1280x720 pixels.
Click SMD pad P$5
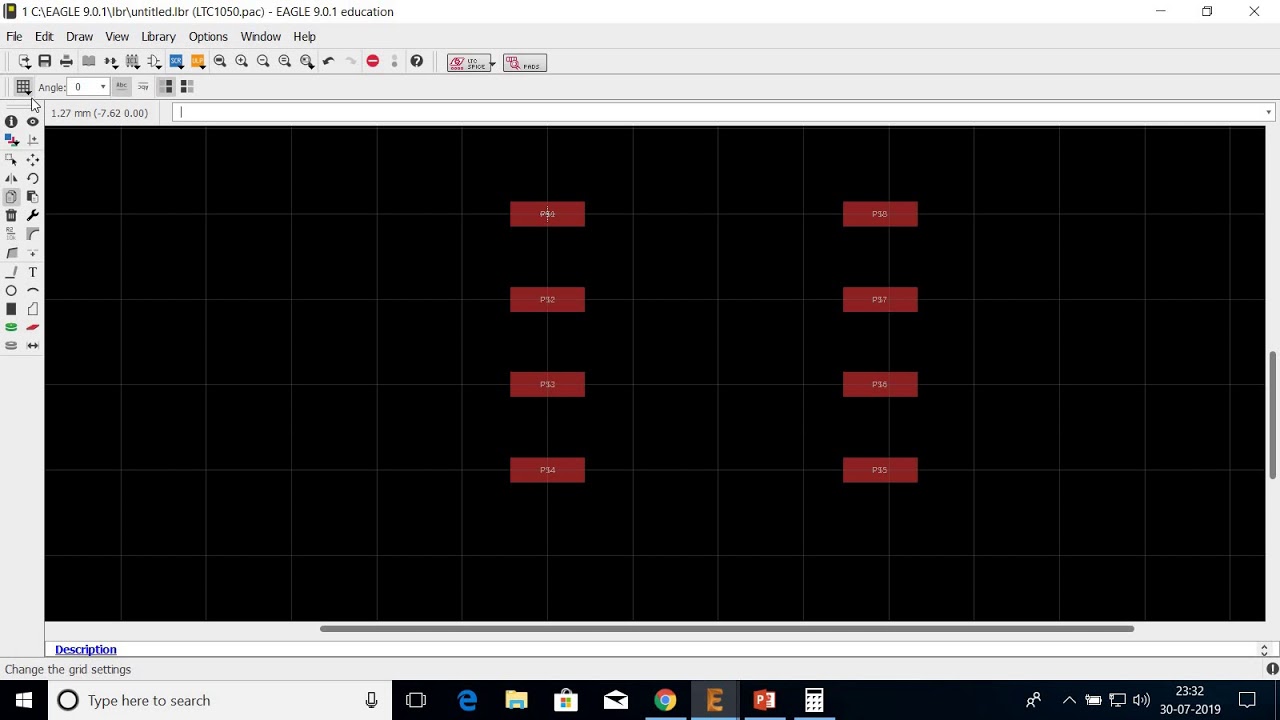click(880, 470)
